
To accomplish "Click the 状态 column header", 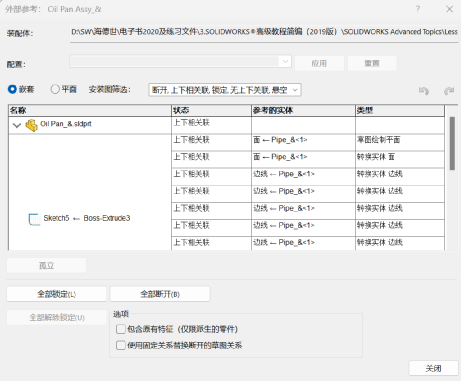I will coord(211,110).
